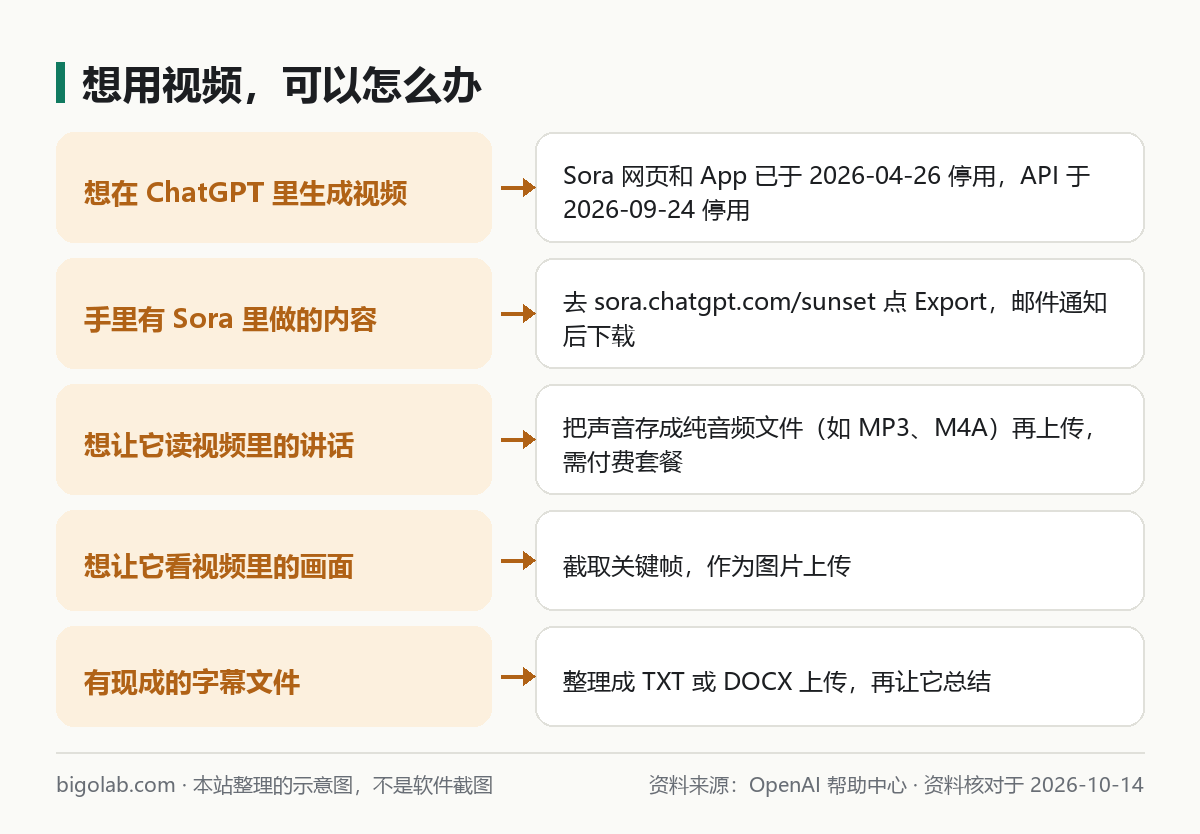Select the card '有现成的字幕文件'
Screen dimensions: 1200x834
click(x=274, y=677)
